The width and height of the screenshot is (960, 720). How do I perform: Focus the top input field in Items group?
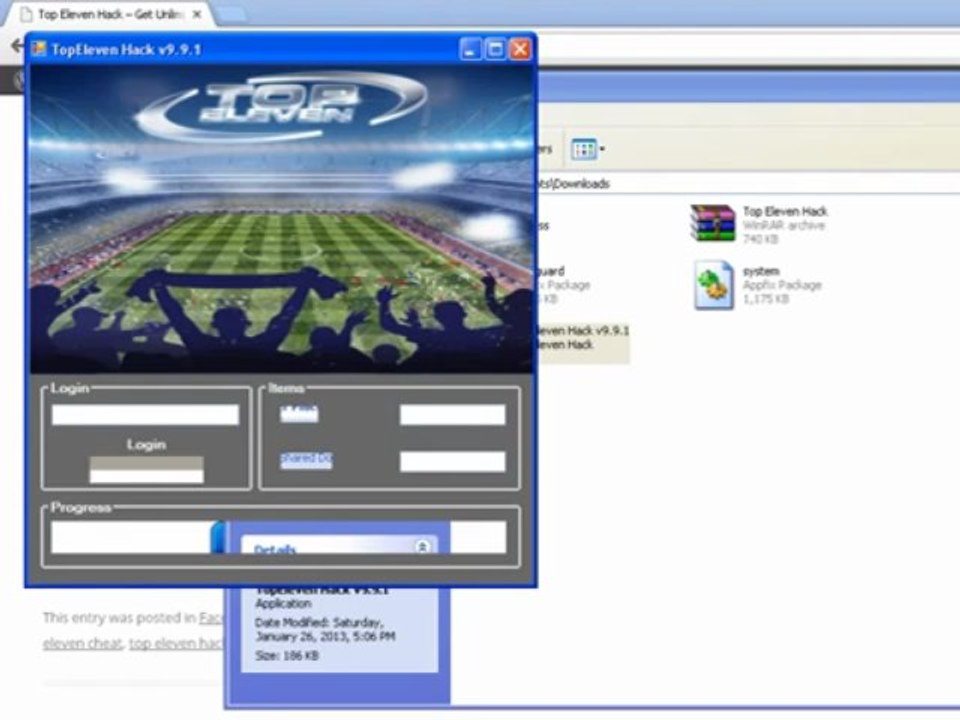coord(452,414)
